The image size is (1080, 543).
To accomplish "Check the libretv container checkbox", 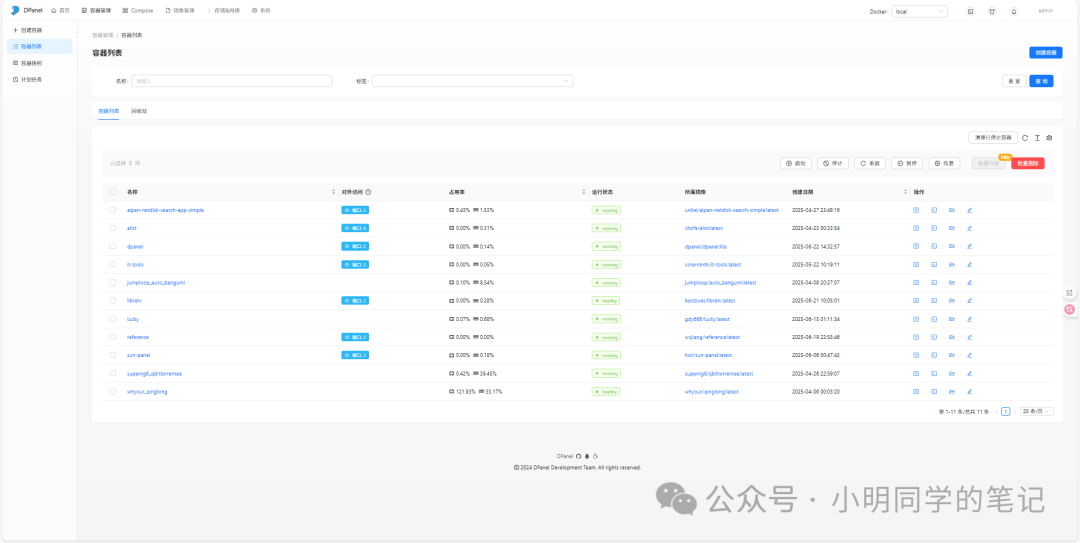I will pyautogui.click(x=113, y=300).
